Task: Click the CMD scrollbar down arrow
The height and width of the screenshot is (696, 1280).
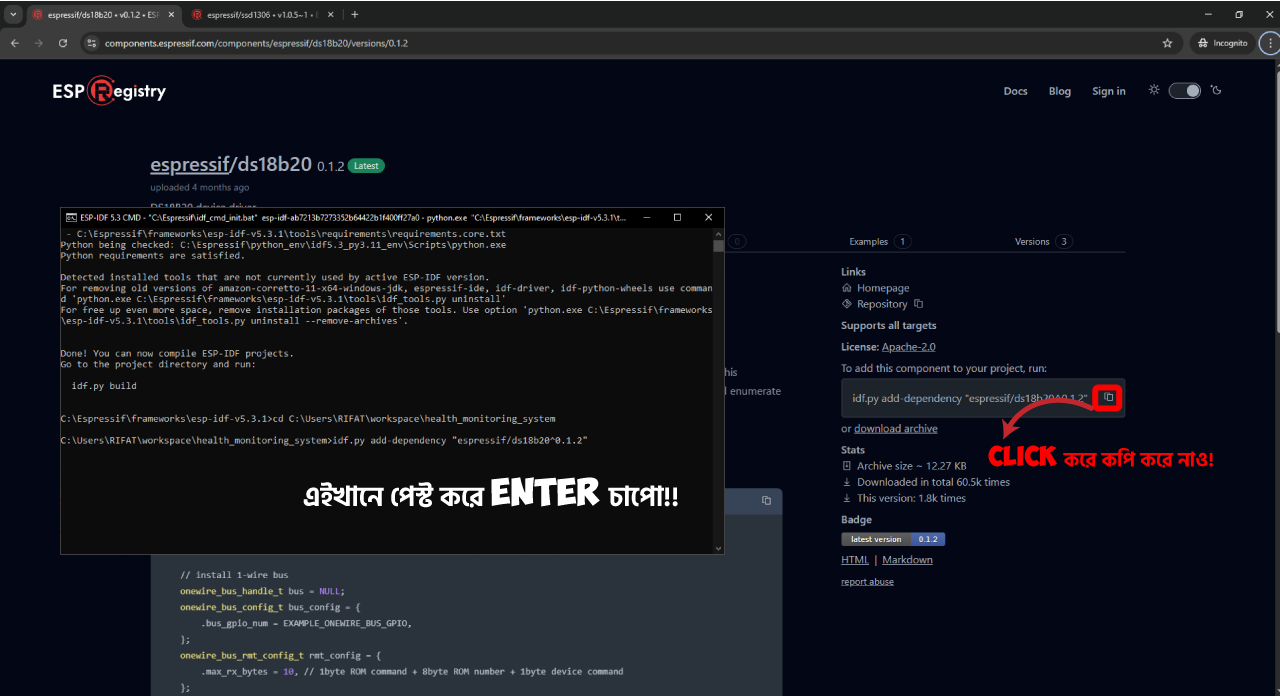Action: pos(718,547)
